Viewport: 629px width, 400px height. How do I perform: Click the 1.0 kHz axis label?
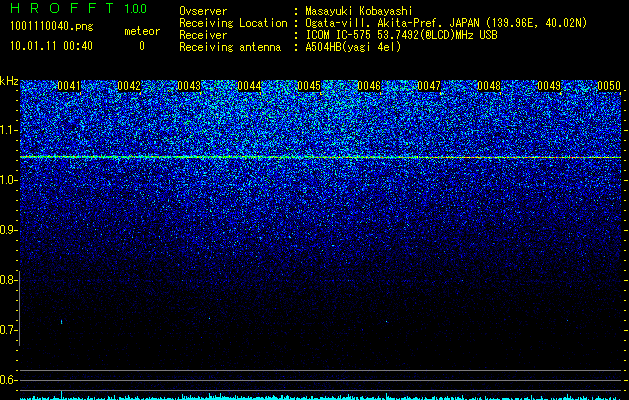7,180
